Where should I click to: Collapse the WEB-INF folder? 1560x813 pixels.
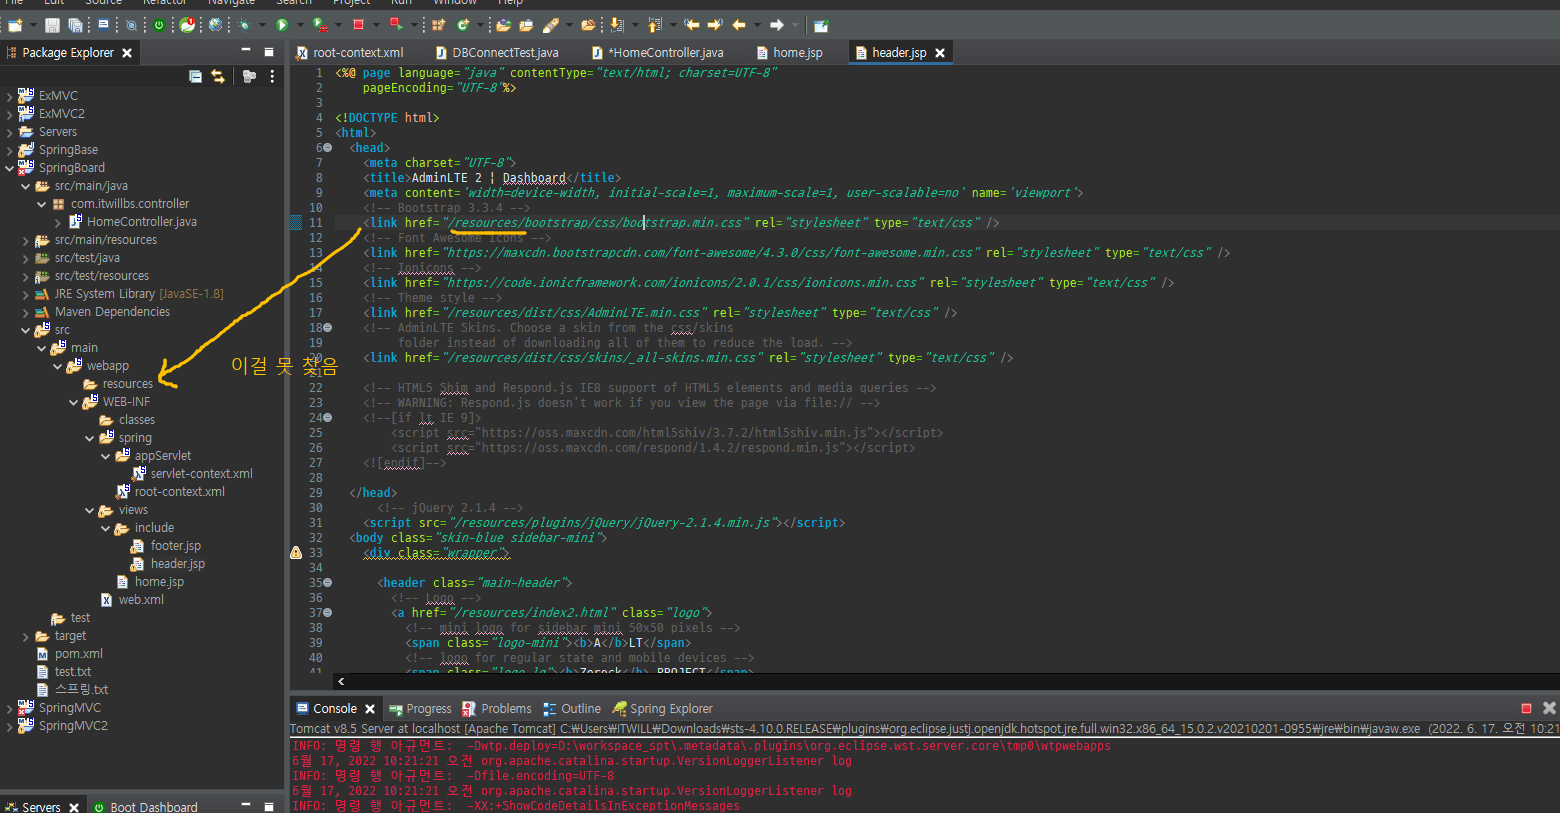[73, 402]
